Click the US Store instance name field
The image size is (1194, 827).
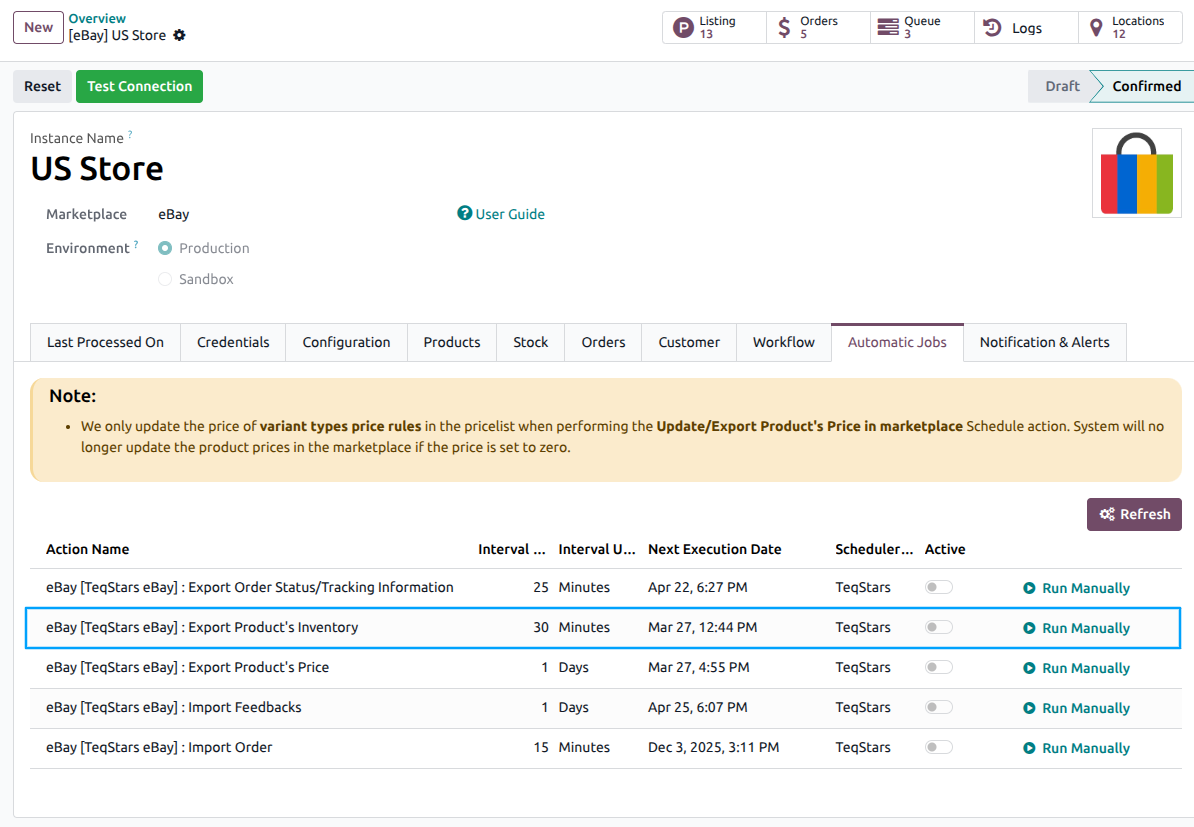[97, 168]
